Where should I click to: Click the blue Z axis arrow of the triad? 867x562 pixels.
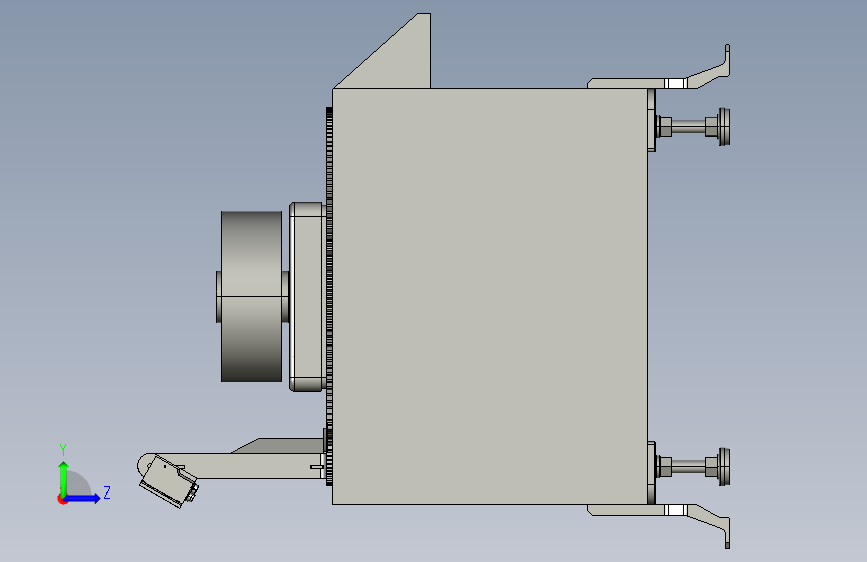83,498
